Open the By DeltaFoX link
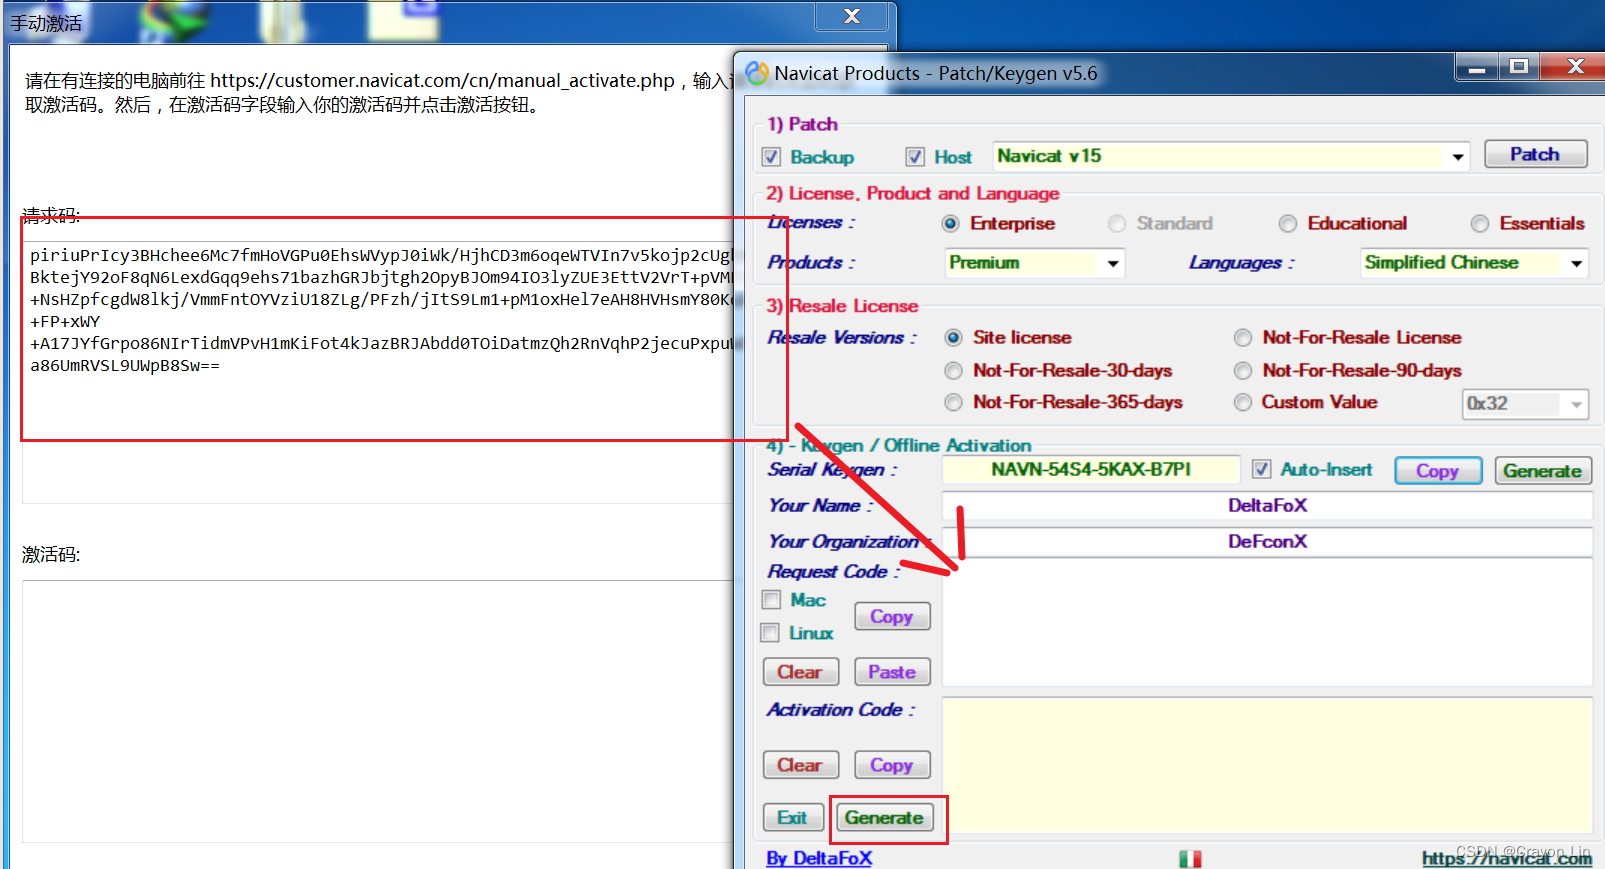This screenshot has width=1605, height=869. click(x=819, y=858)
